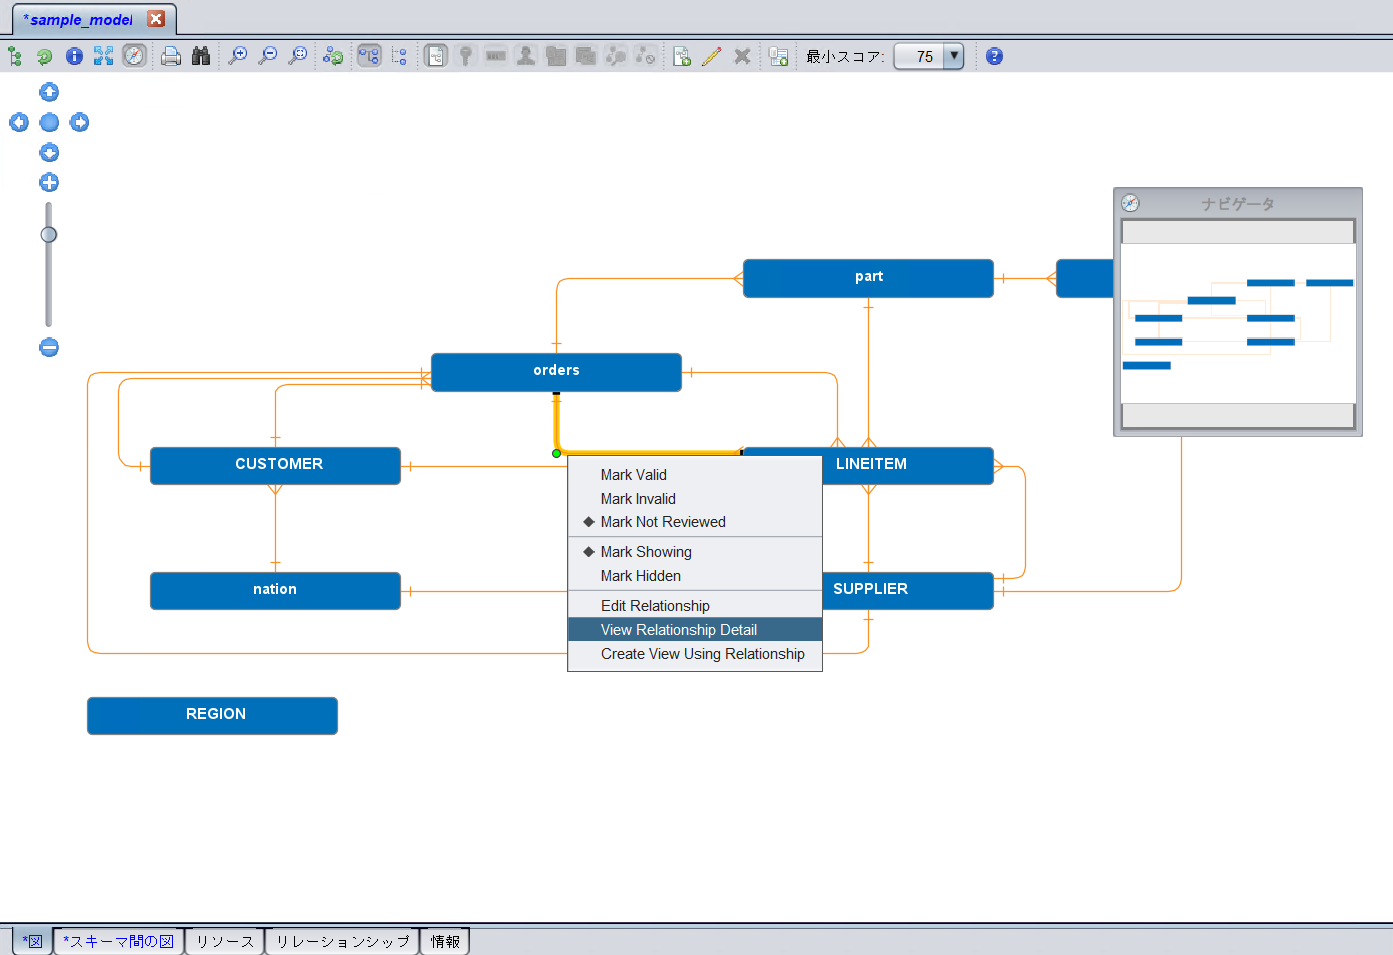Click the blue plus zoom button
Screen dimensions: 1393x955
[49, 182]
